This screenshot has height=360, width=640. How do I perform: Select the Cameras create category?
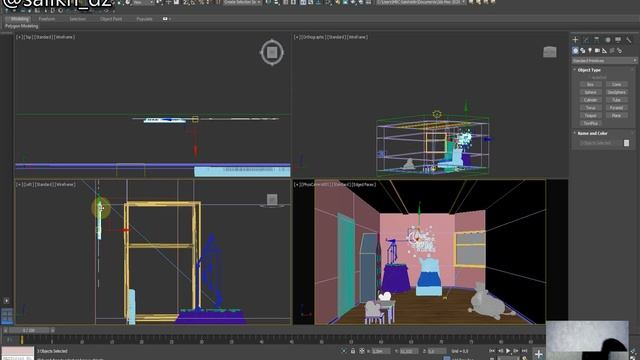pos(597,51)
